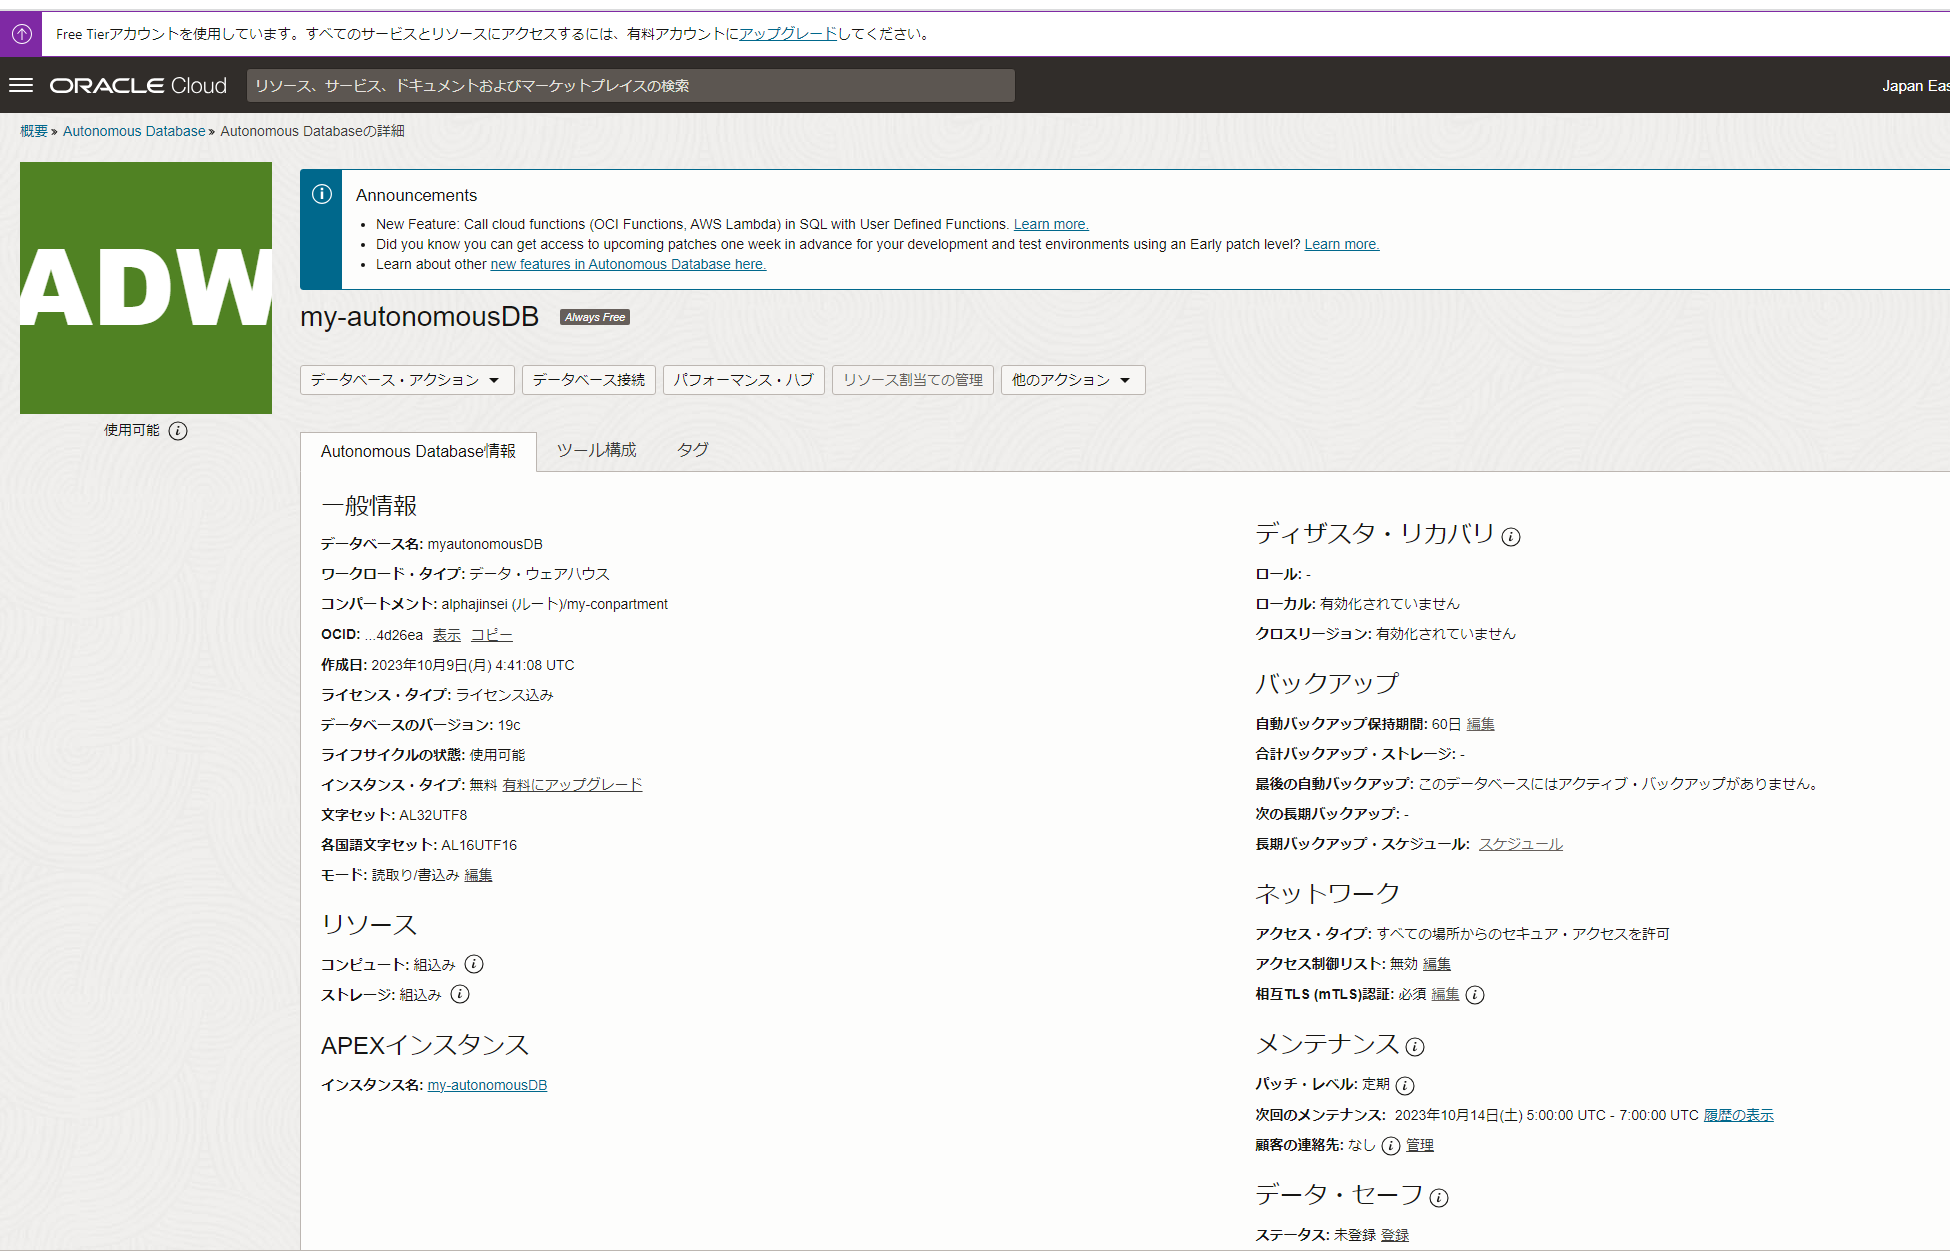Click info icon beside 相互TLS認証 field
The height and width of the screenshot is (1251, 1950).
(1475, 994)
